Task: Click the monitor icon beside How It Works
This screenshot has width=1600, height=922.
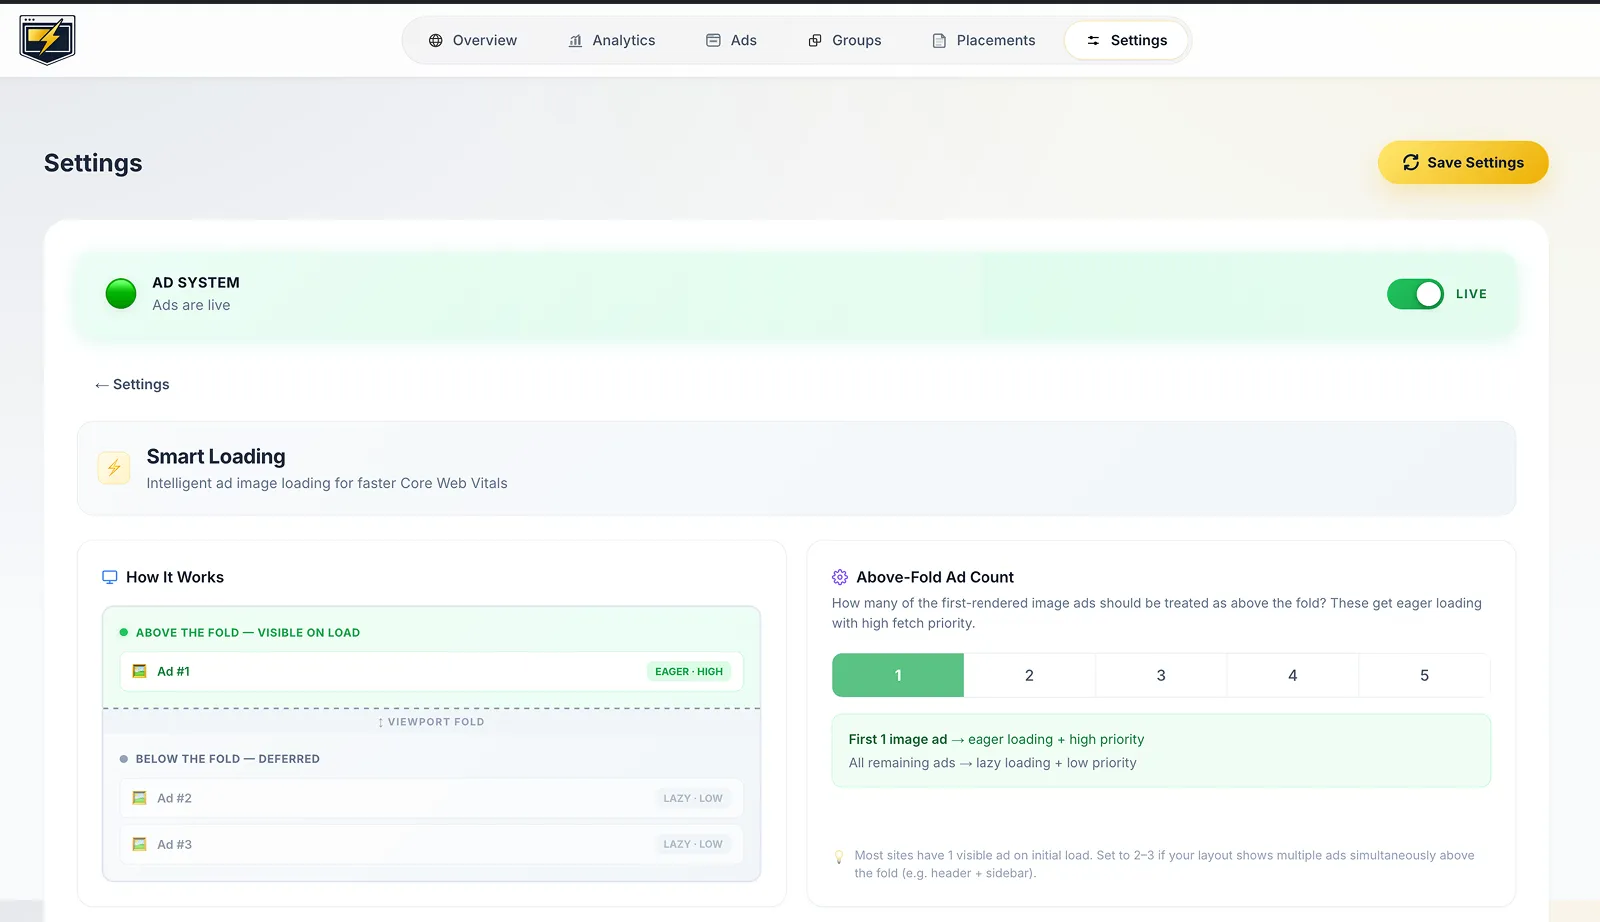Action: pyautogui.click(x=110, y=577)
